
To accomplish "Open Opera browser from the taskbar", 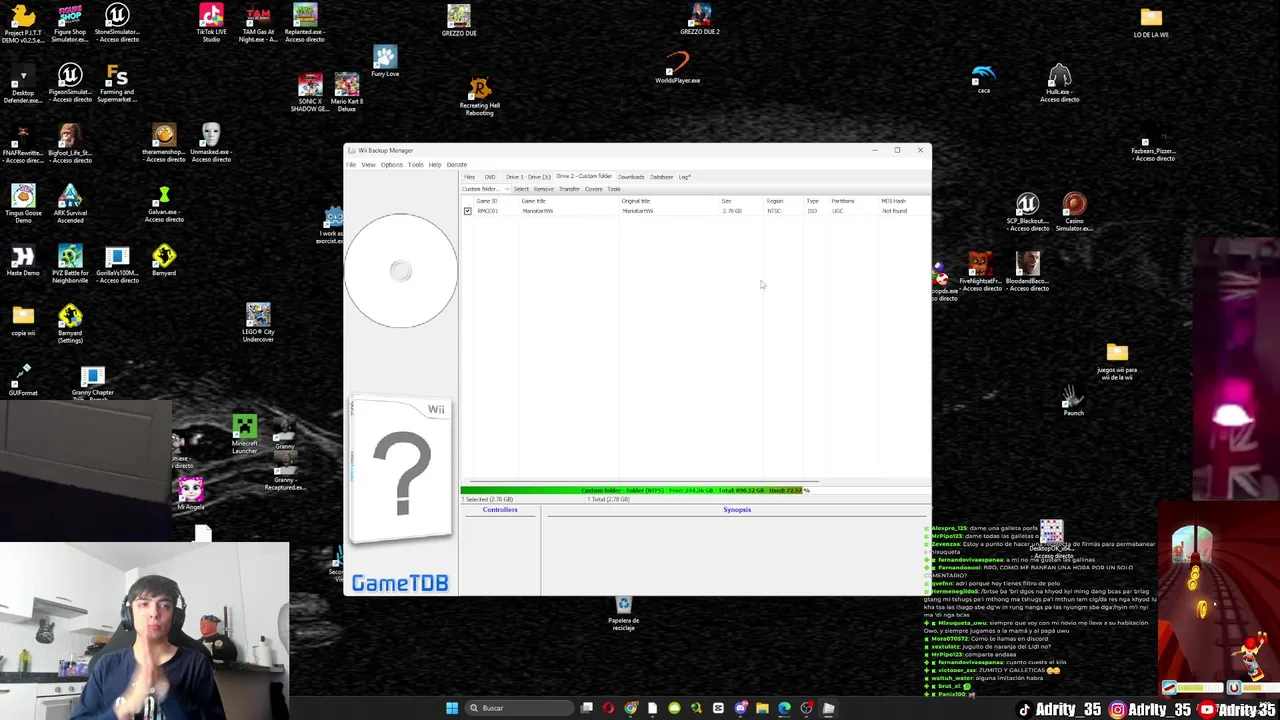I will [x=608, y=708].
